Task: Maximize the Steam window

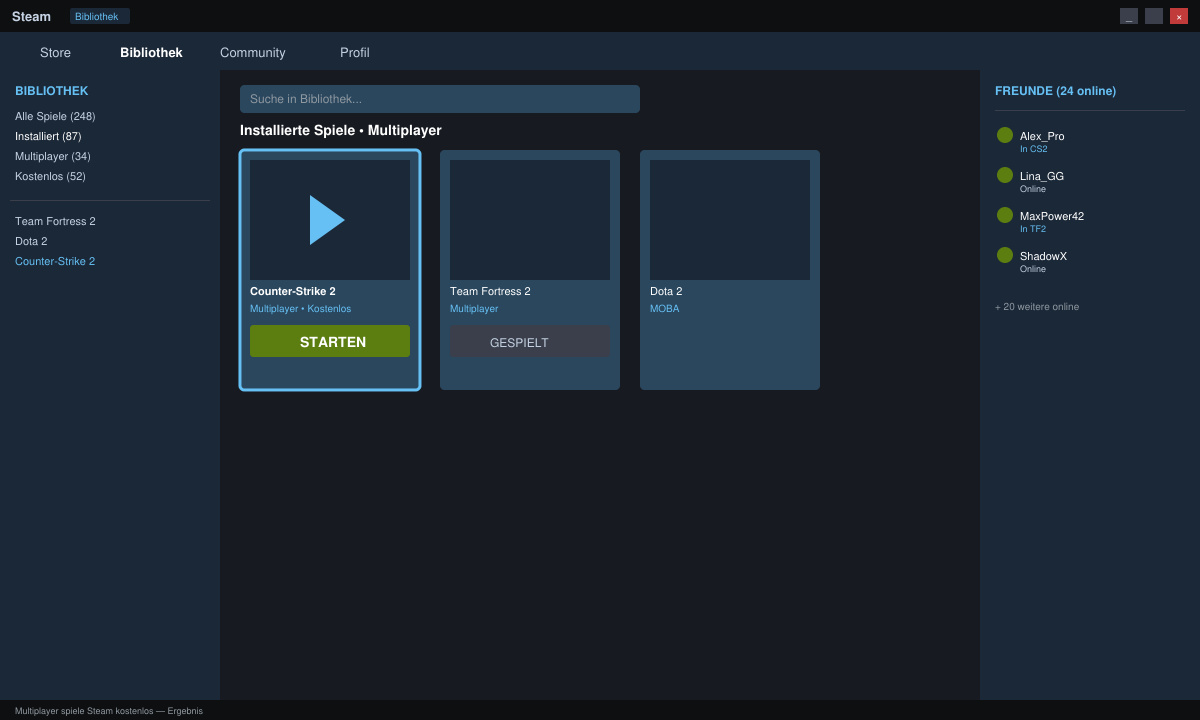Action: [1154, 16]
